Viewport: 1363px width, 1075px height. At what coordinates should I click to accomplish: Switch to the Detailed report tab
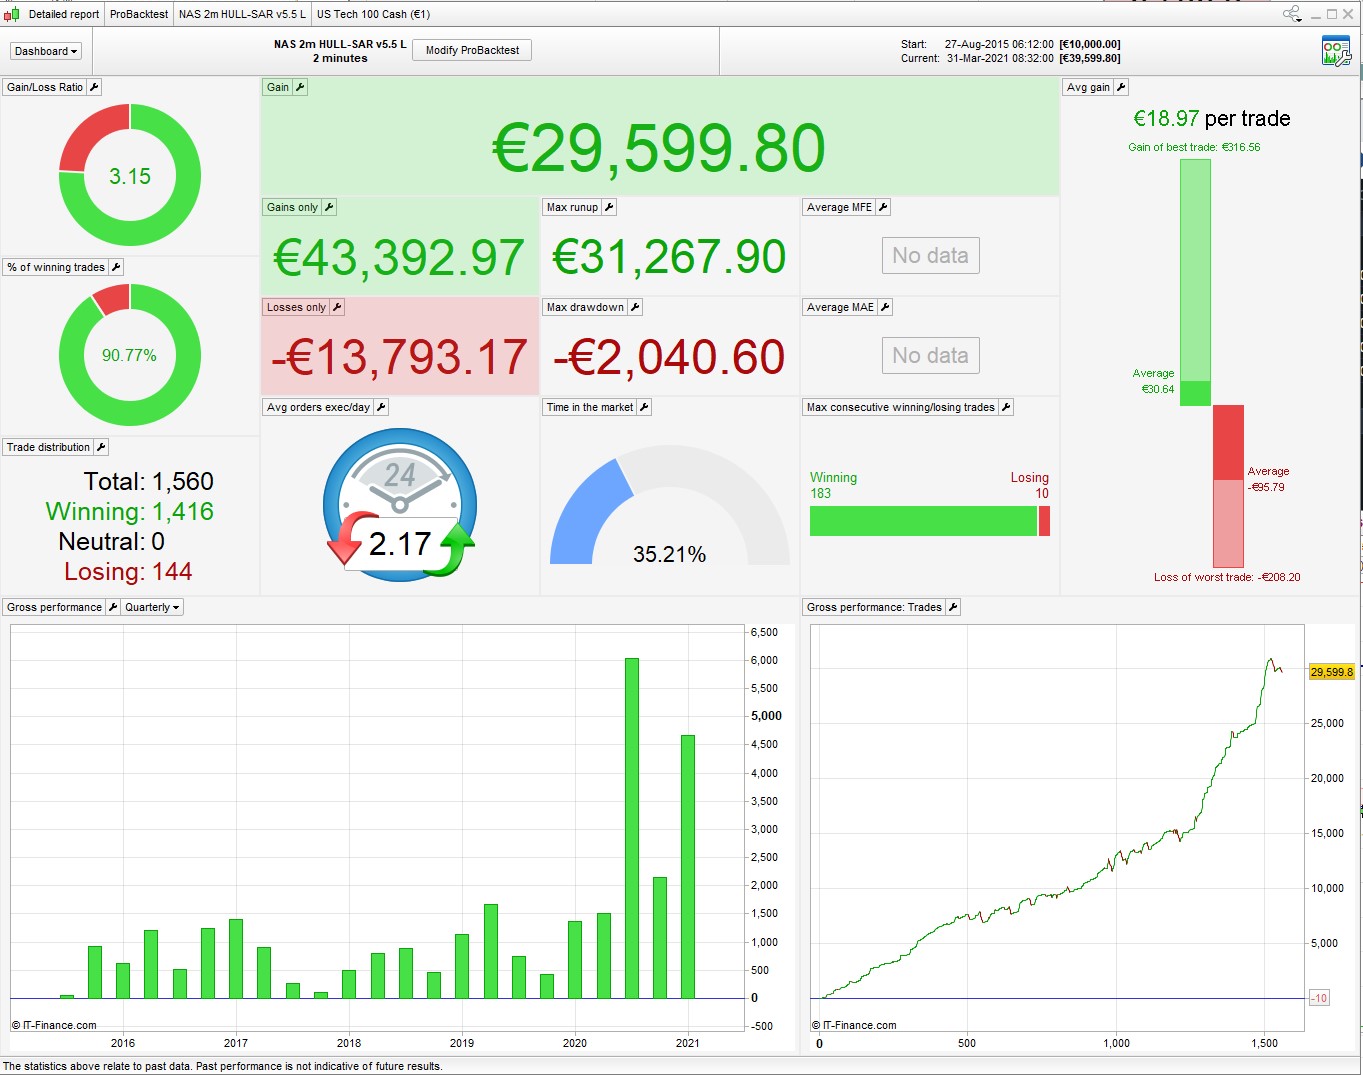pyautogui.click(x=64, y=14)
